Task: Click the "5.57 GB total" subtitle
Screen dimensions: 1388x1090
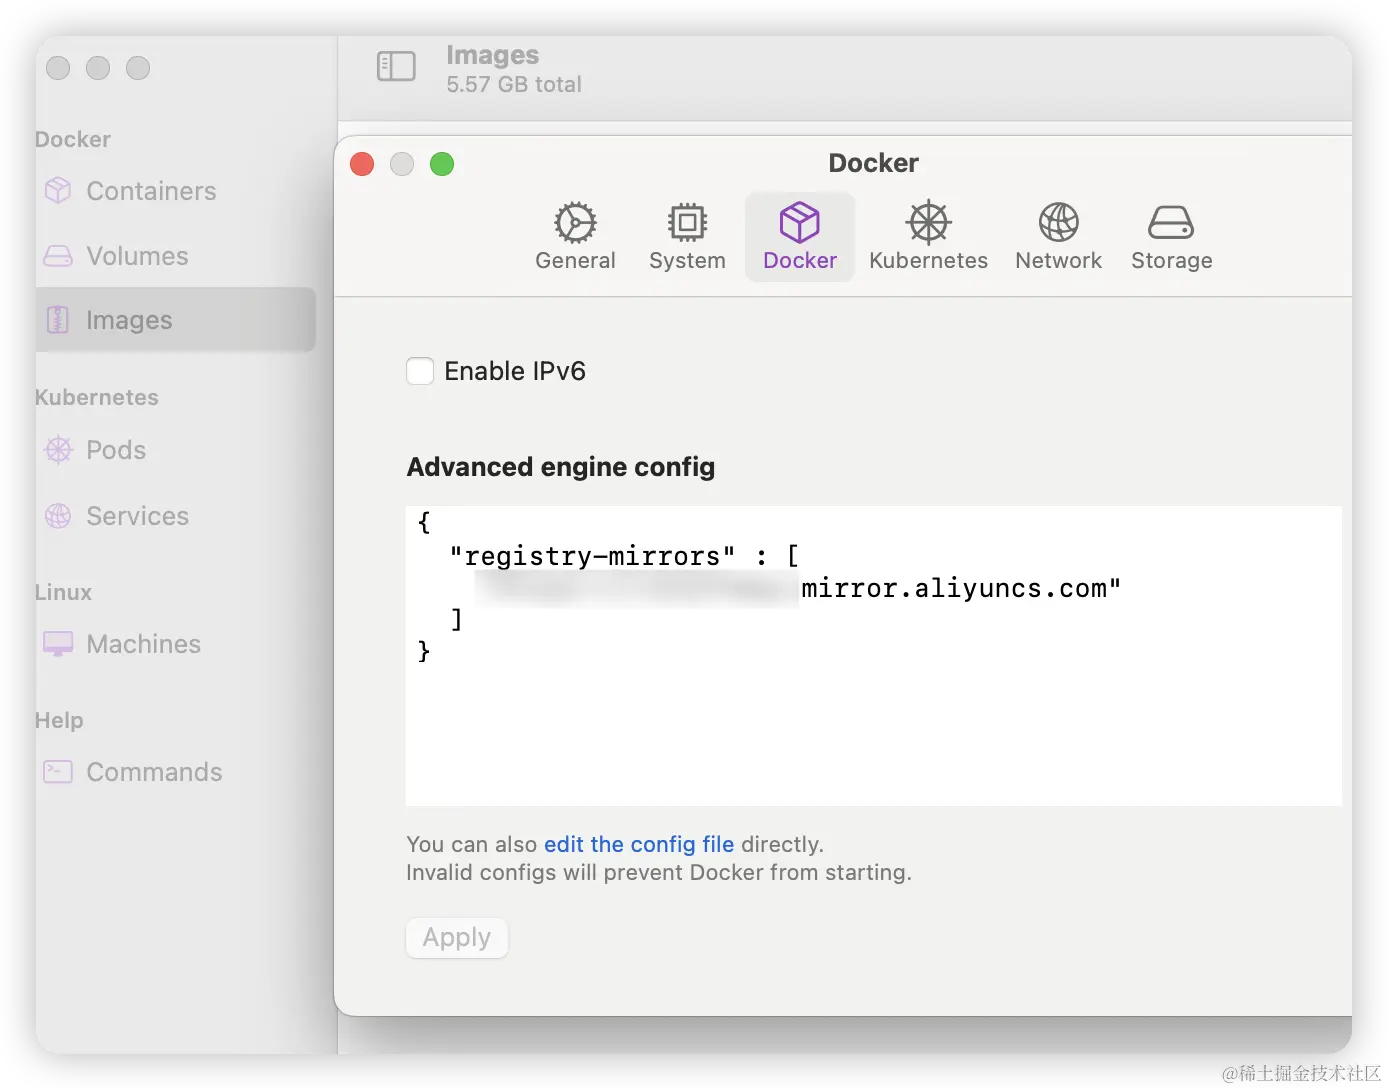Action: 514,84
